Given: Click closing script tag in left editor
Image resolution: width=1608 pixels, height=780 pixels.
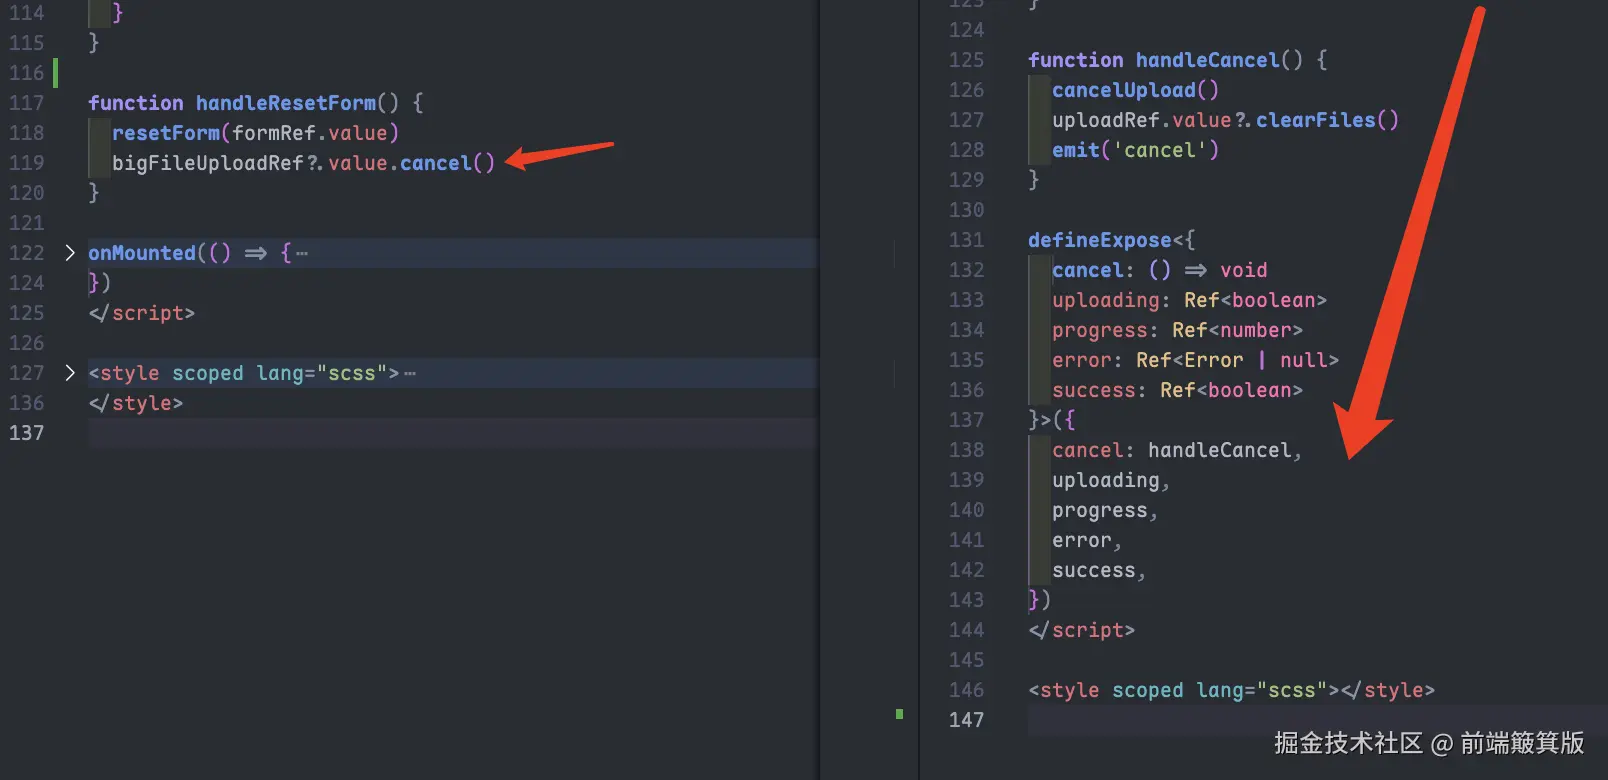Looking at the screenshot, I should click(141, 313).
